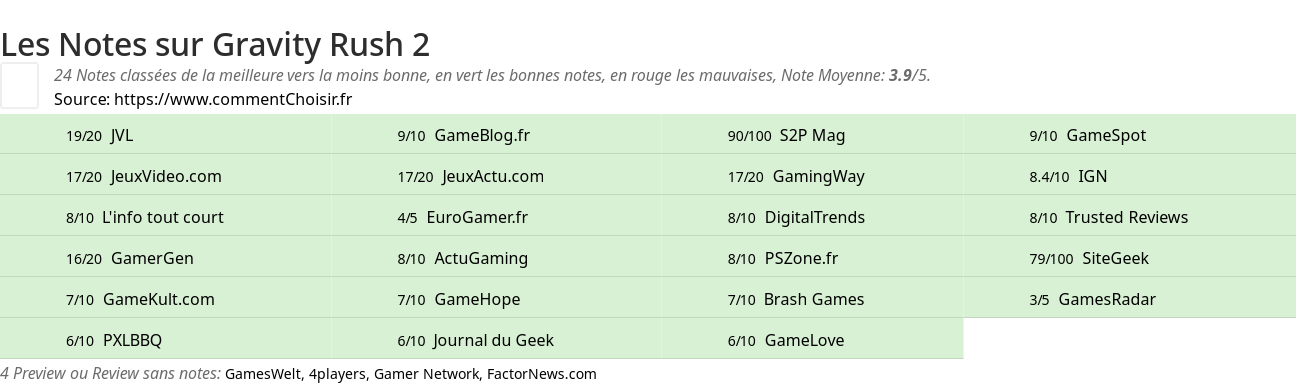Select the GameSpot 9/10 rating
This screenshot has width=1296, height=384.
[1130, 135]
